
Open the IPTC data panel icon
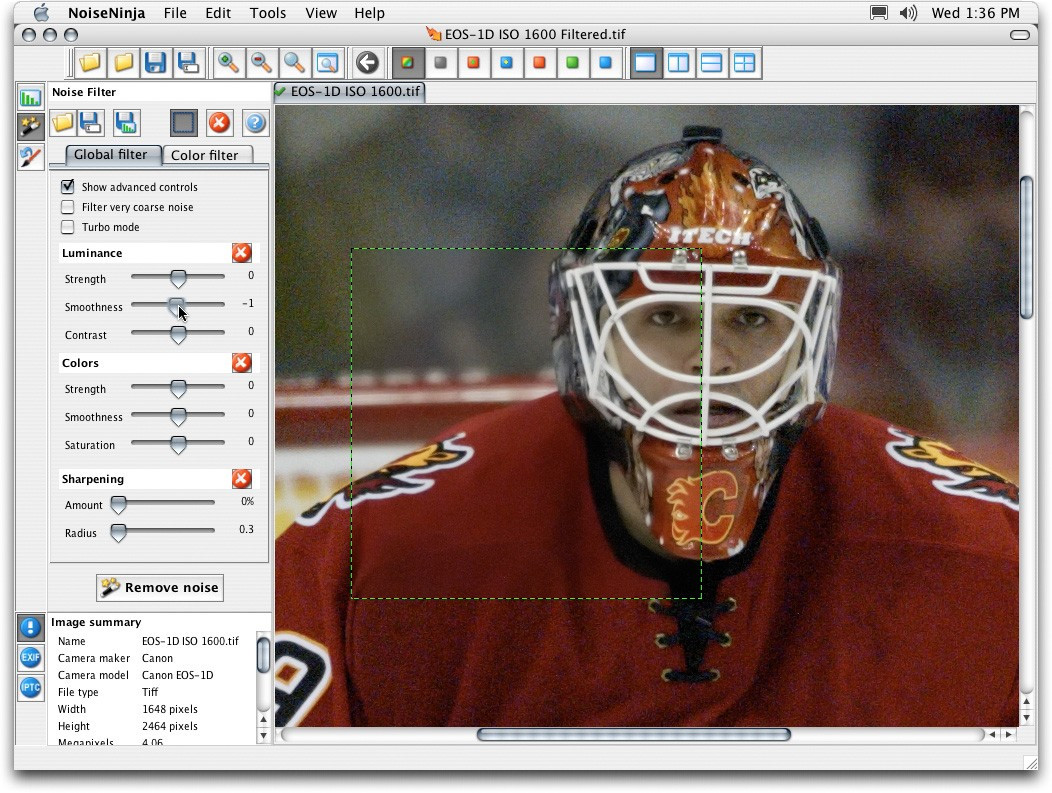pyautogui.click(x=30, y=688)
